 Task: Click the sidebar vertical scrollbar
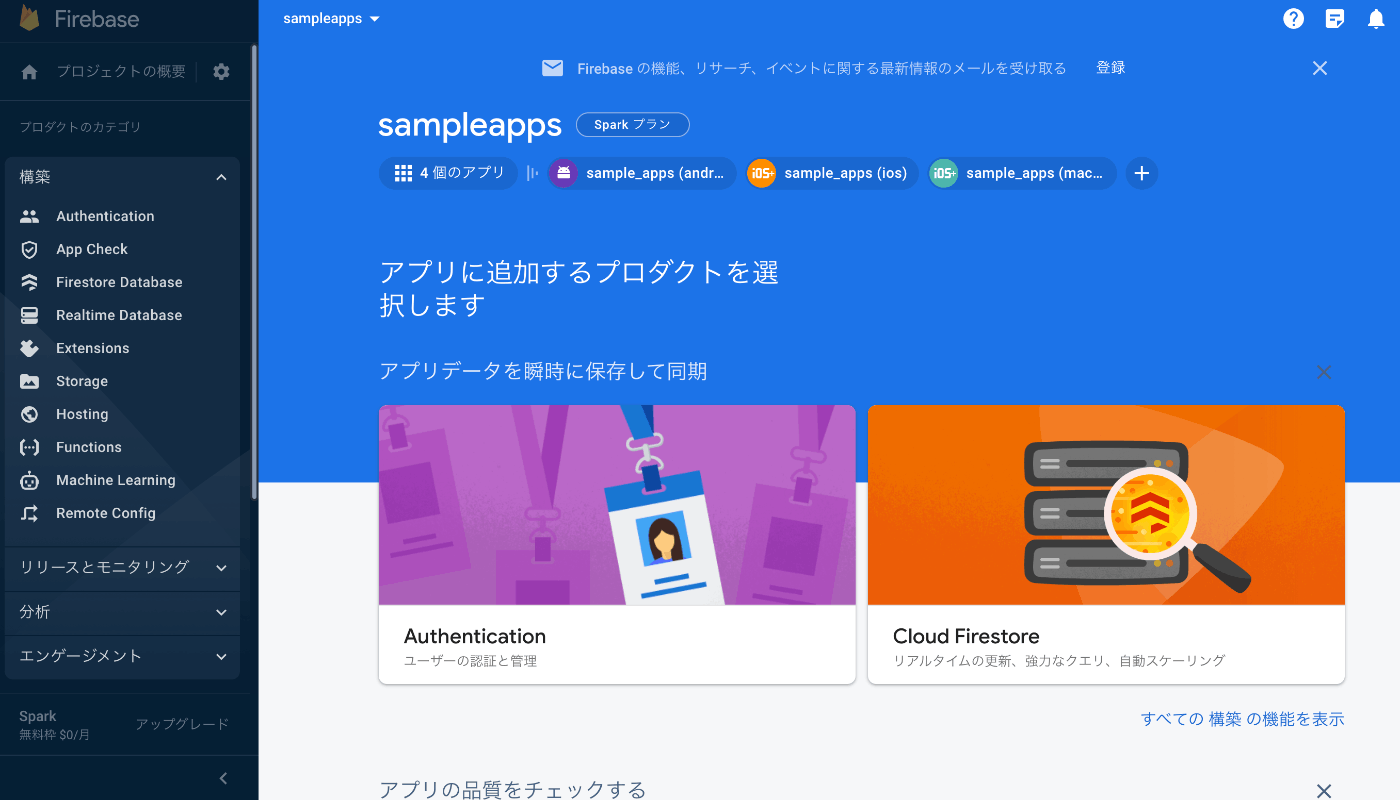click(x=254, y=270)
